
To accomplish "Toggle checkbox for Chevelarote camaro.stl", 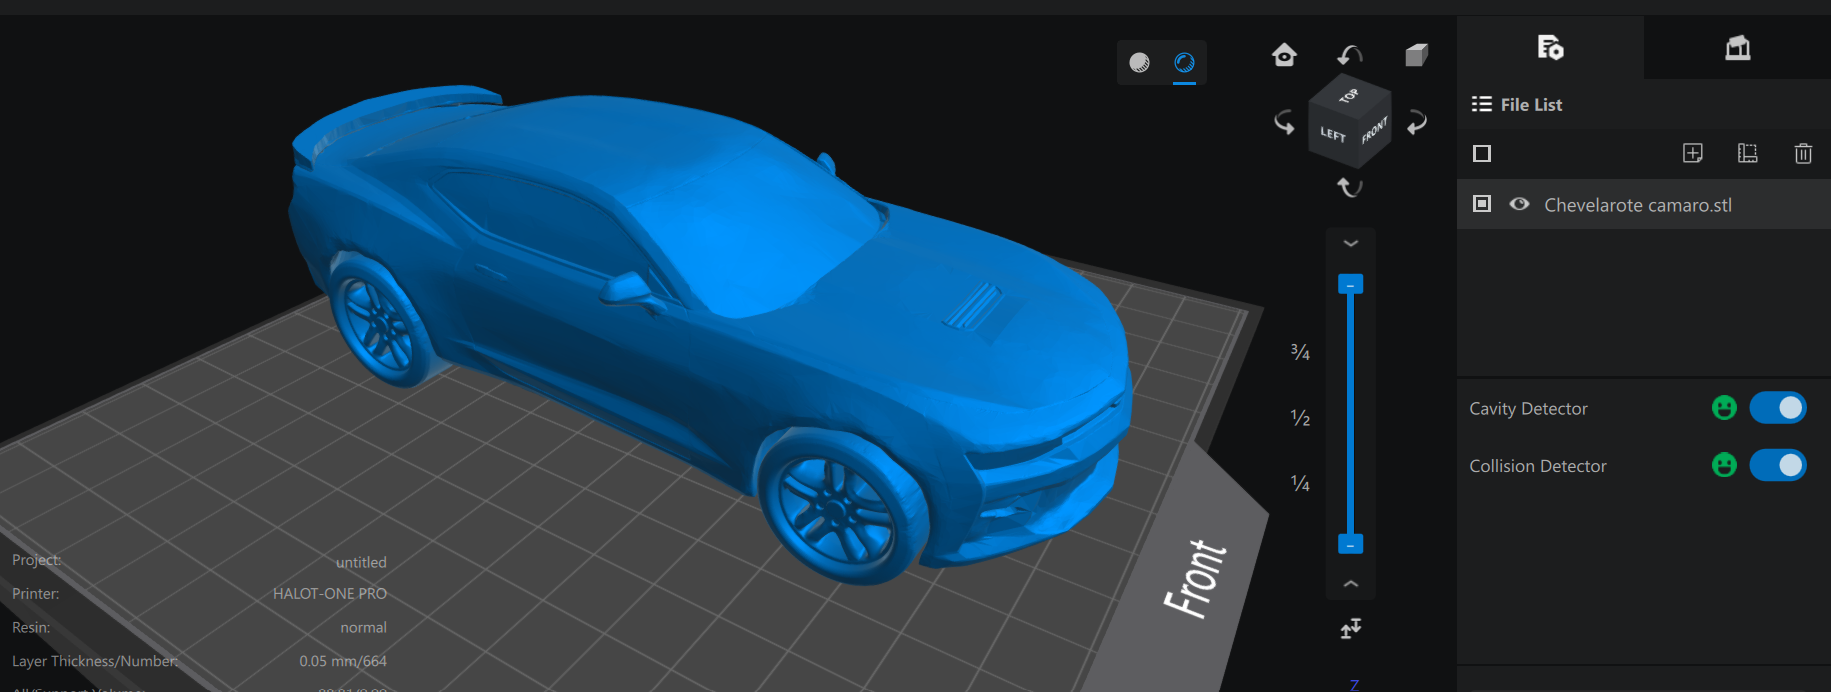I will (1482, 204).
